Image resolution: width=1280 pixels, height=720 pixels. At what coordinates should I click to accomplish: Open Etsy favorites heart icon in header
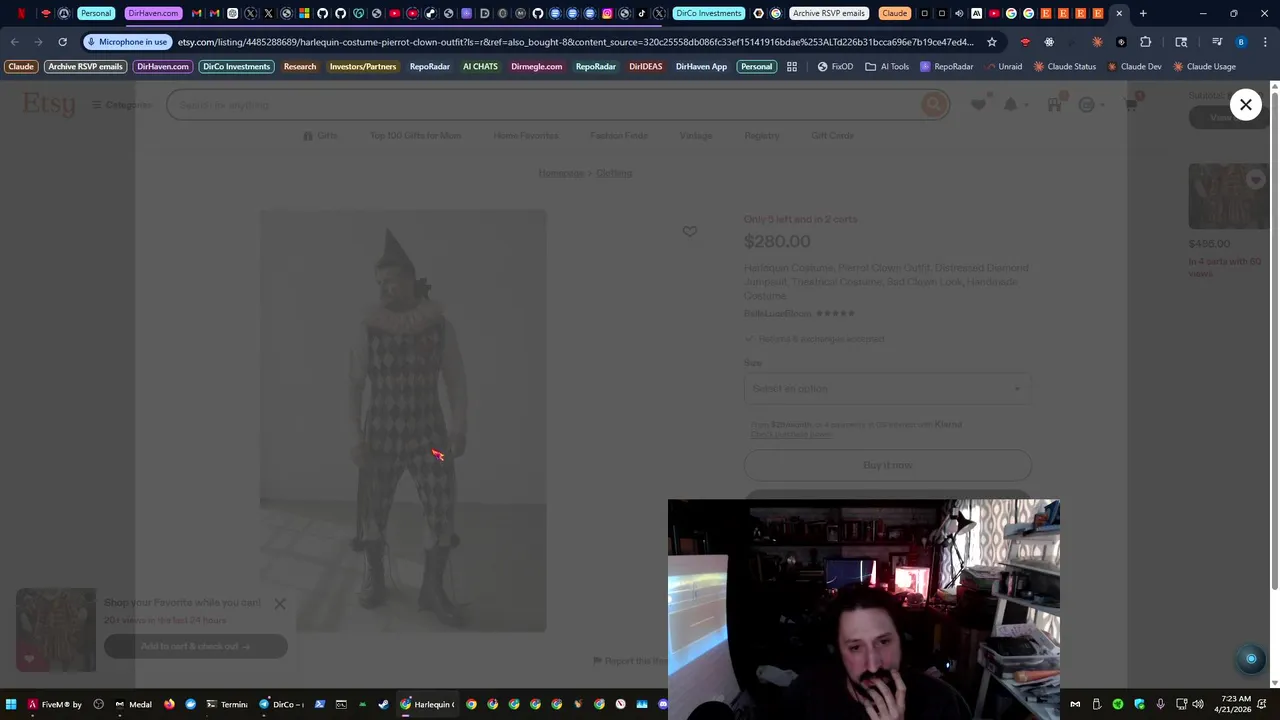[978, 105]
